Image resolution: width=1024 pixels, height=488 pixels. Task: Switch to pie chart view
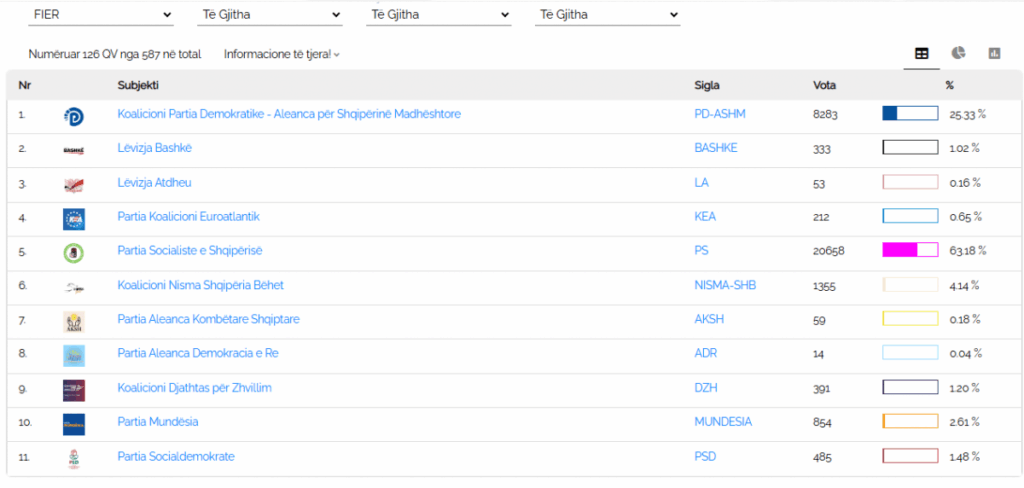point(958,54)
